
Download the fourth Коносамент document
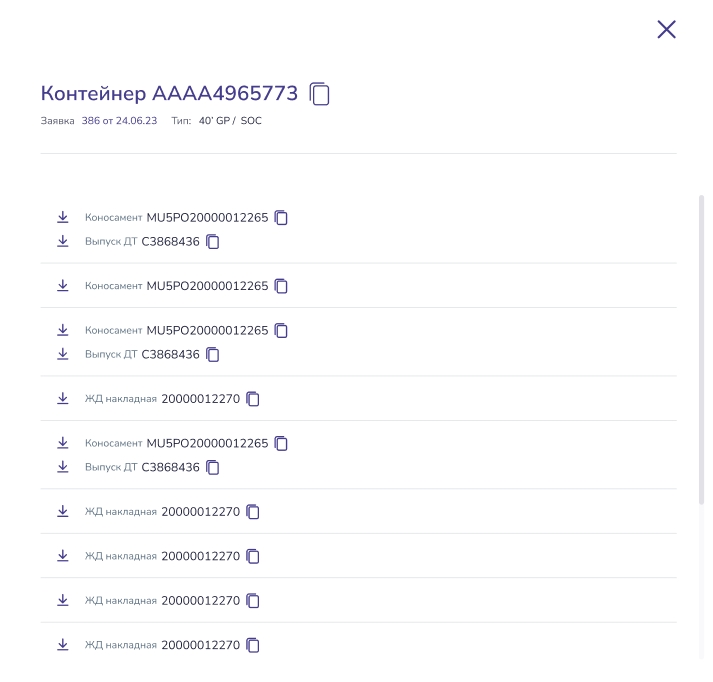tap(63, 443)
